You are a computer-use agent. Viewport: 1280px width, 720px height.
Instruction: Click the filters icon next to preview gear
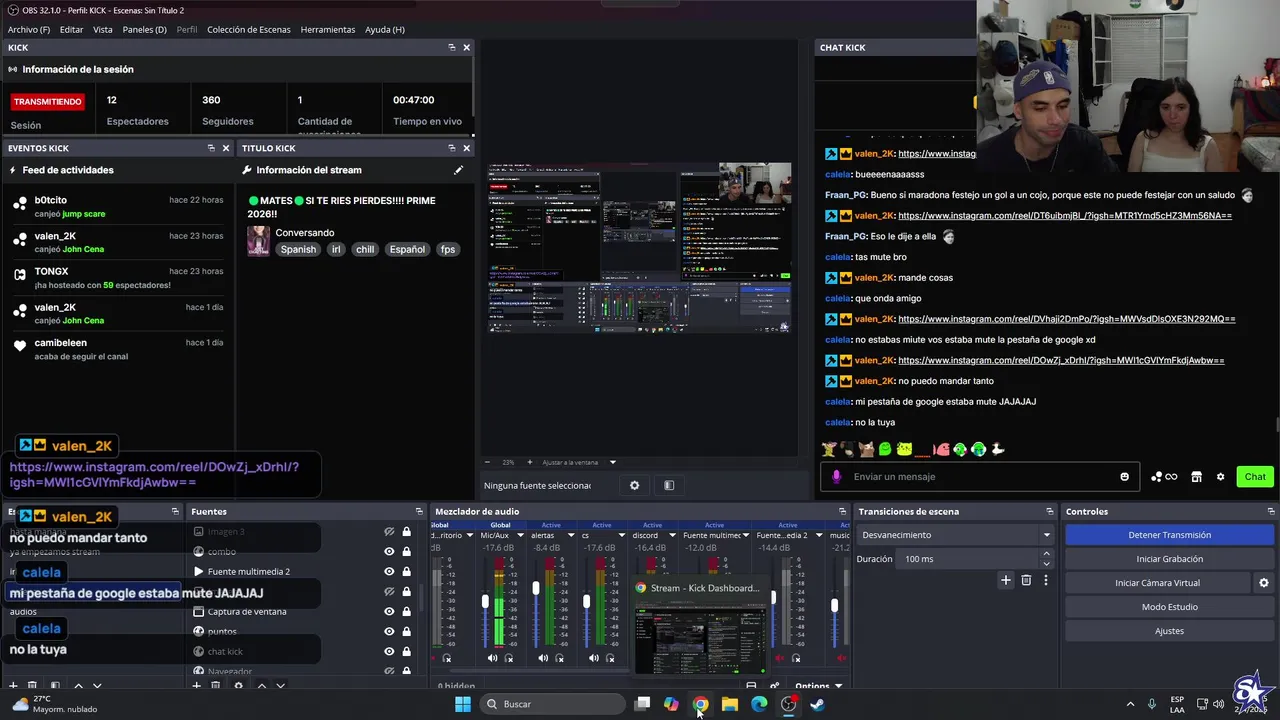[x=669, y=485]
